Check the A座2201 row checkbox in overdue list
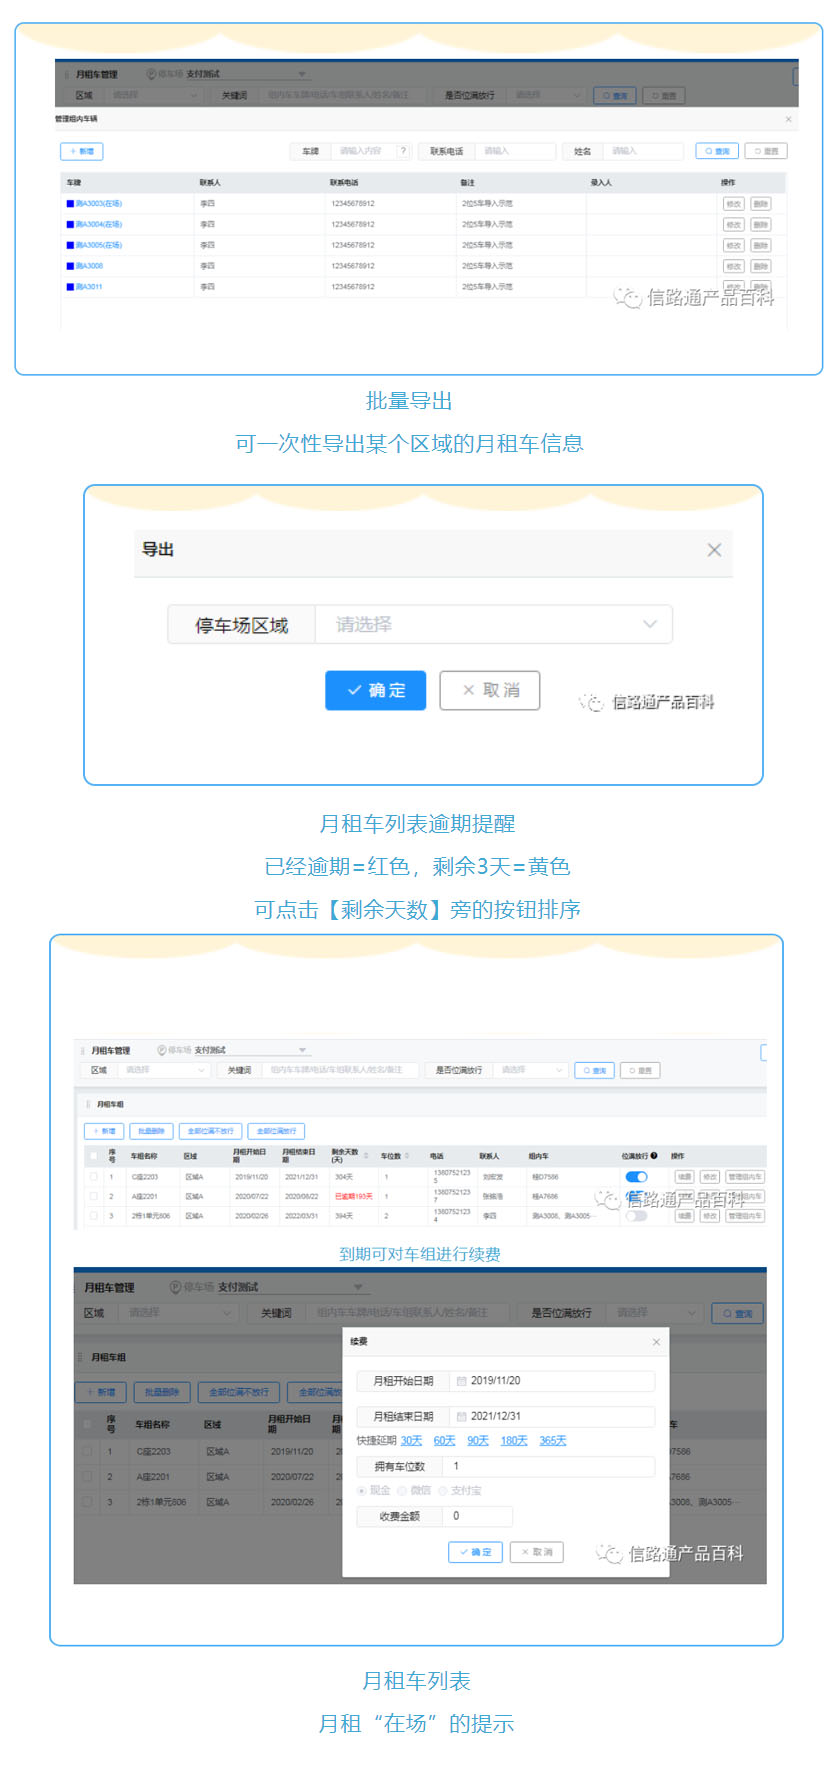 point(94,1196)
